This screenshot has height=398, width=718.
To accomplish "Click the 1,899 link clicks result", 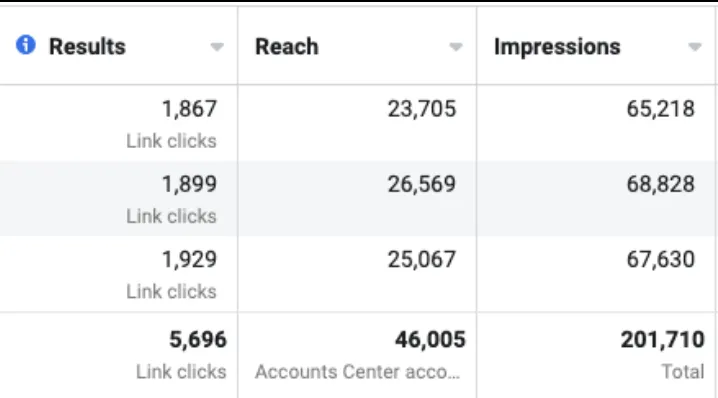I will coord(189,184).
